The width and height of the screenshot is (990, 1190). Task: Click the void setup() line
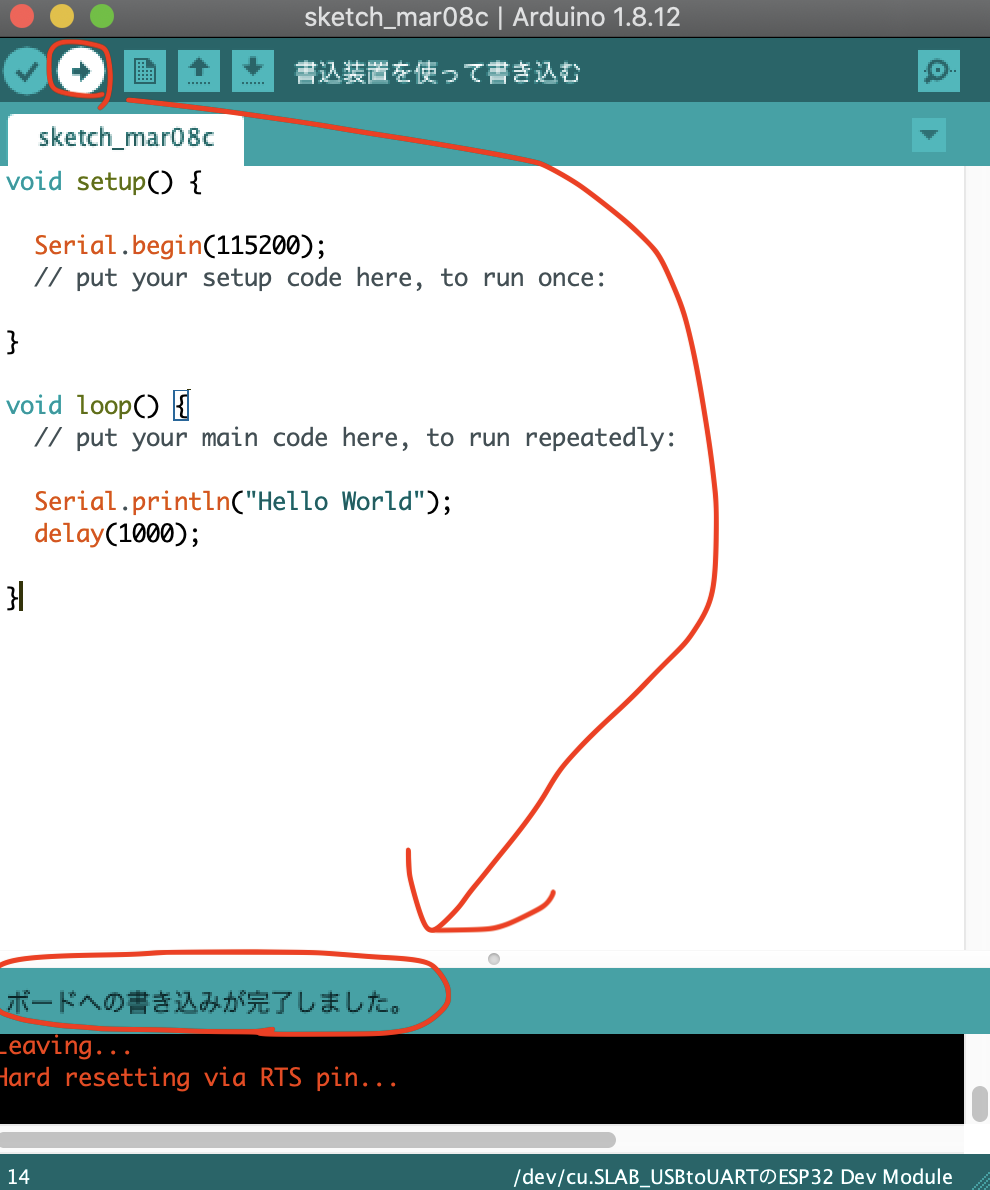coord(104,181)
